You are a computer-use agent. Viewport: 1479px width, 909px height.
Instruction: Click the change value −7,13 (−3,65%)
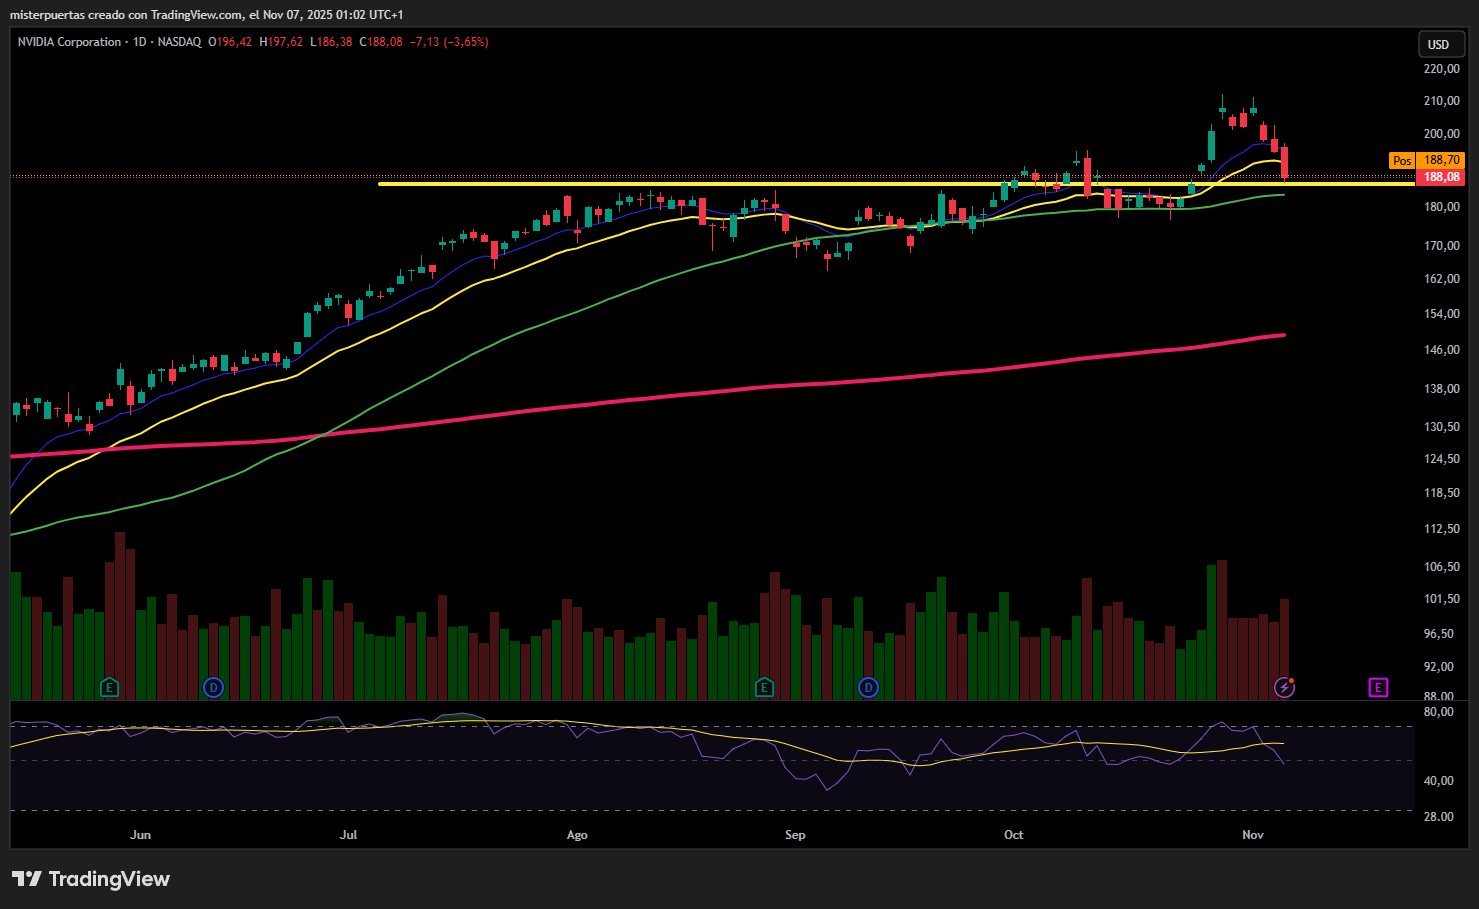click(x=449, y=42)
